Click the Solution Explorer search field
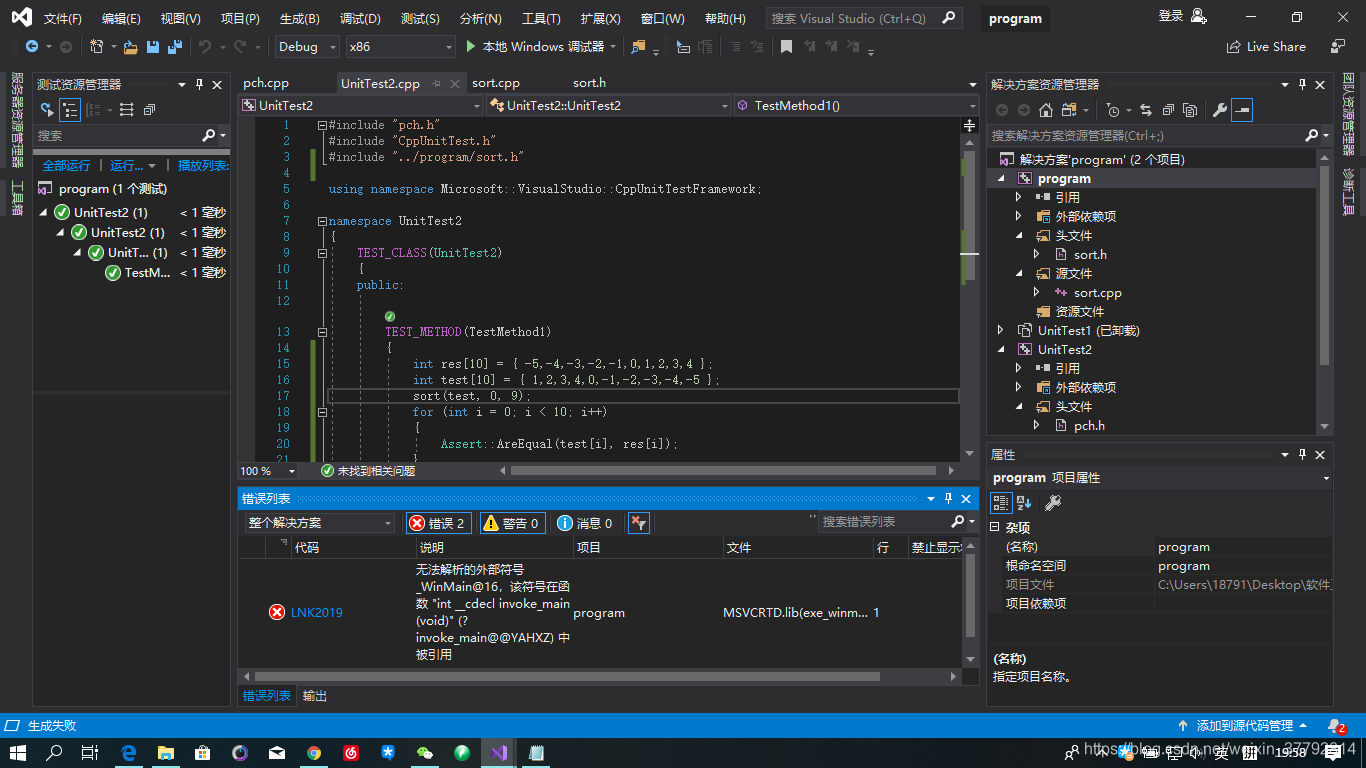 pos(1160,135)
